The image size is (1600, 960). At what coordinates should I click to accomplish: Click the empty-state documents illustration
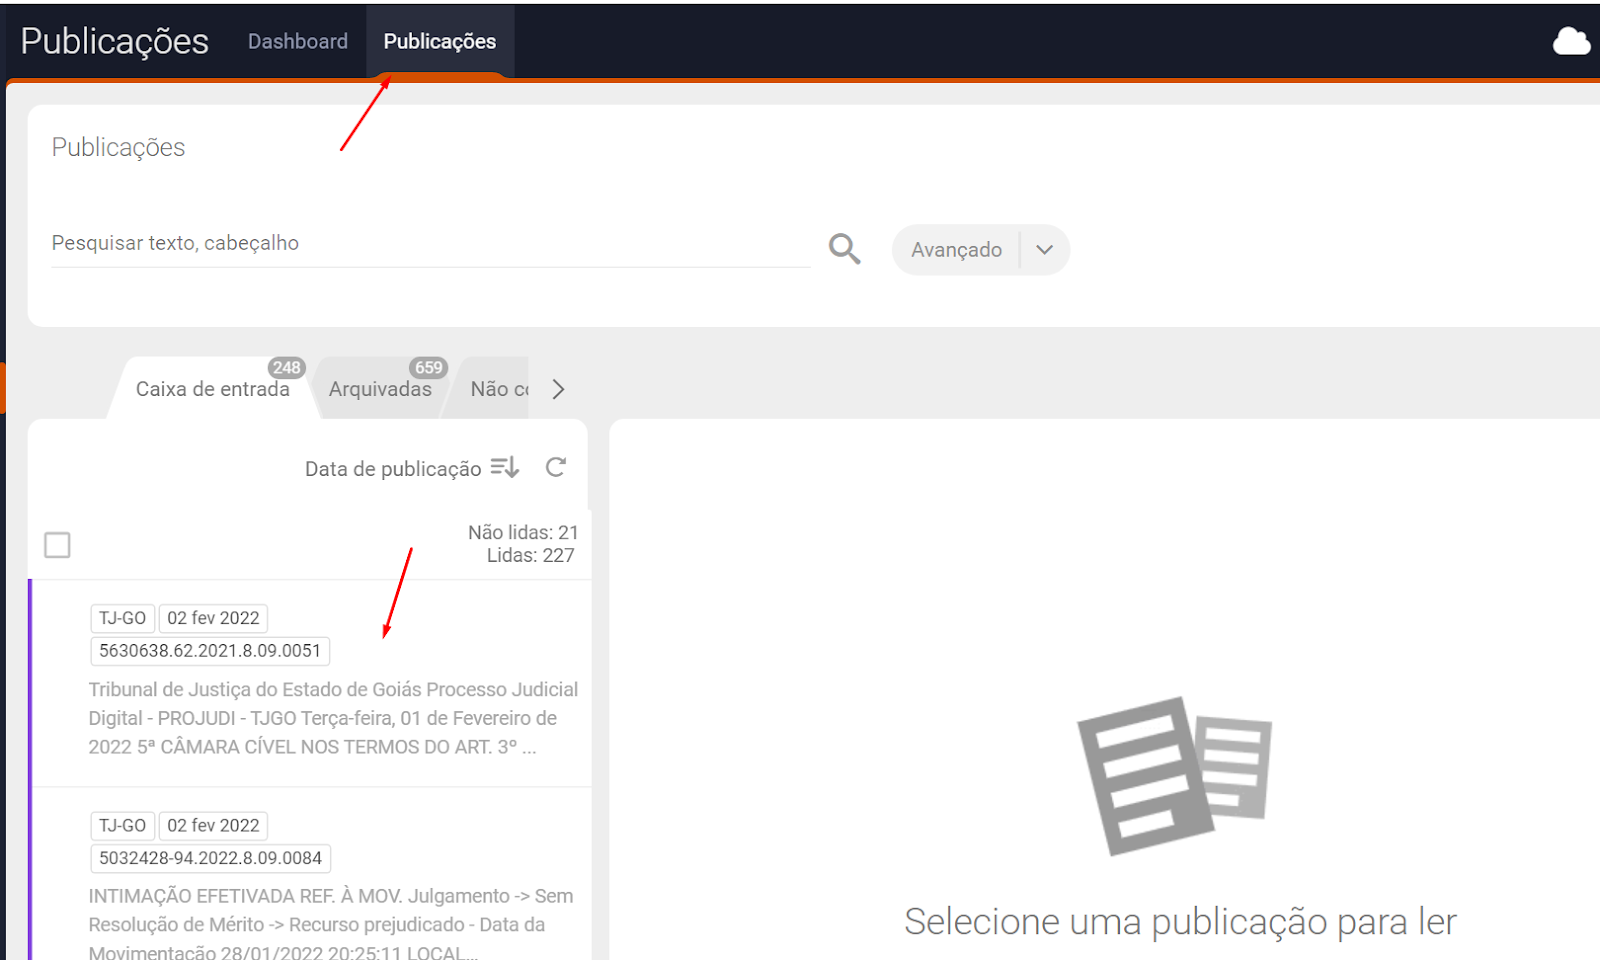click(1174, 775)
